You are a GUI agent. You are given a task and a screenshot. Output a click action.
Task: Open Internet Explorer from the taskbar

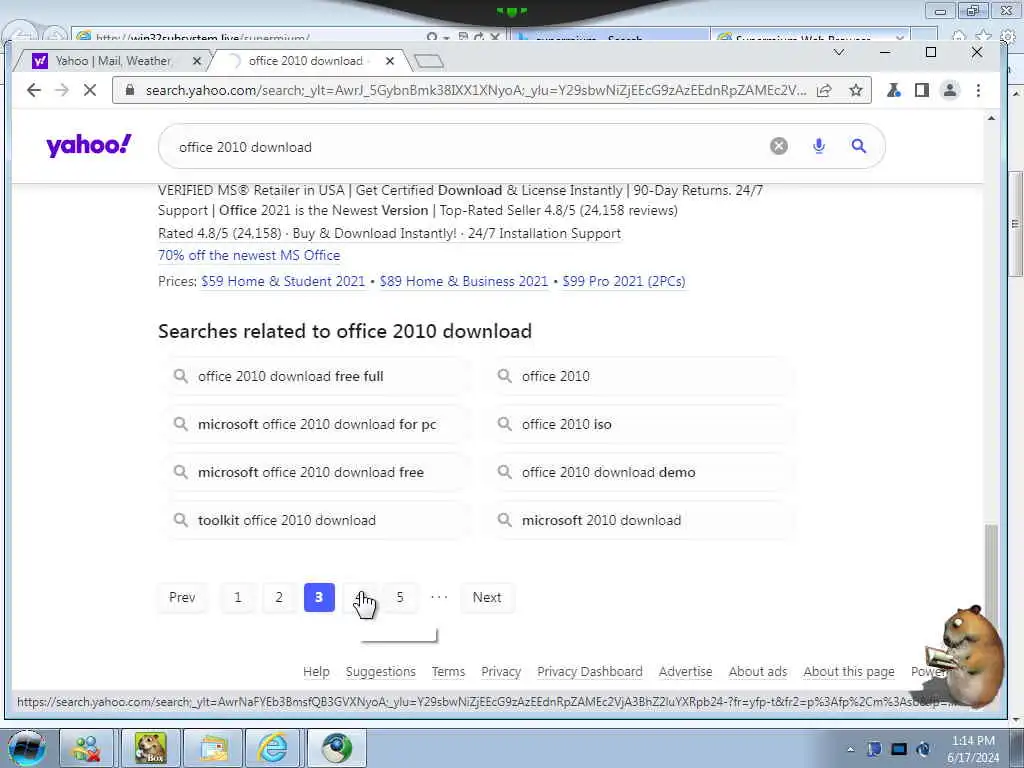tap(272, 748)
